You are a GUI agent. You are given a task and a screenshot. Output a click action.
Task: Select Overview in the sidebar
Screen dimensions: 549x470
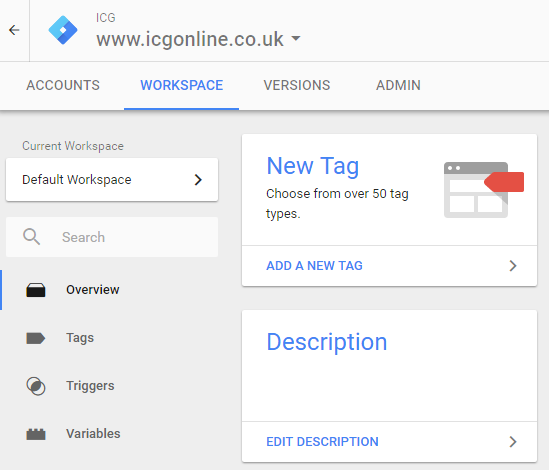tap(93, 290)
